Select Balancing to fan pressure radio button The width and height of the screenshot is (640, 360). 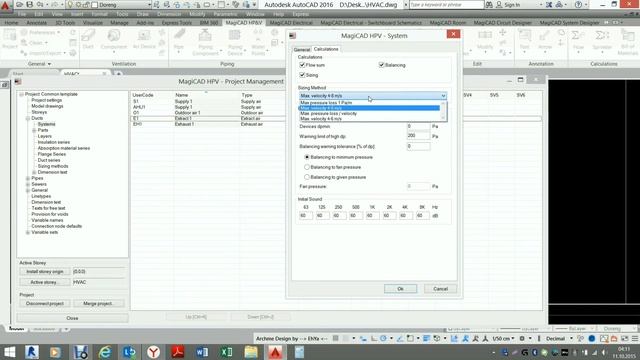coord(307,167)
